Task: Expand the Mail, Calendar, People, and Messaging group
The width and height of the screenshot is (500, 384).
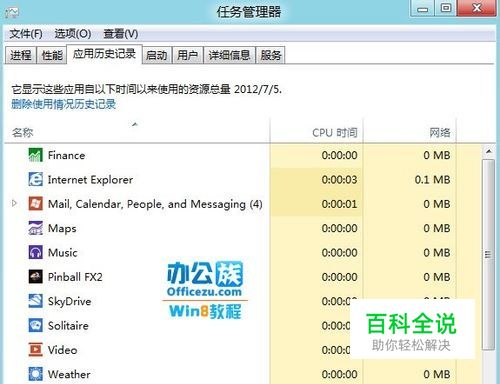Action: tap(14, 203)
